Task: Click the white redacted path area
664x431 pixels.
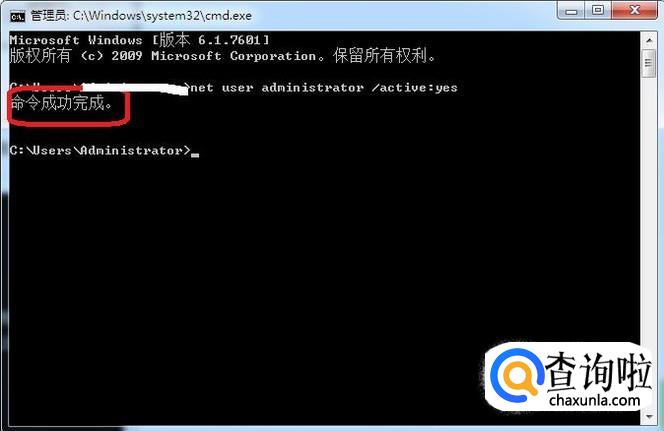Action: tap(135, 88)
